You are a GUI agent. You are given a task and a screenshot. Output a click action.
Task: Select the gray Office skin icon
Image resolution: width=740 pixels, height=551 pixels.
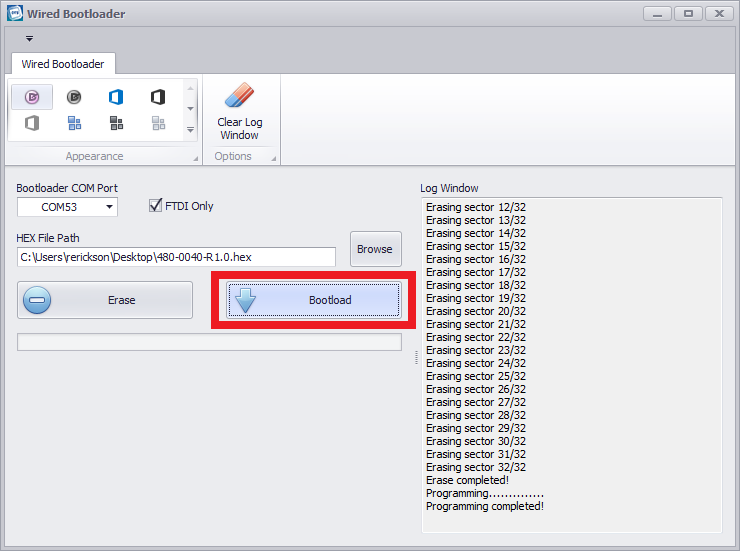[x=32, y=123]
